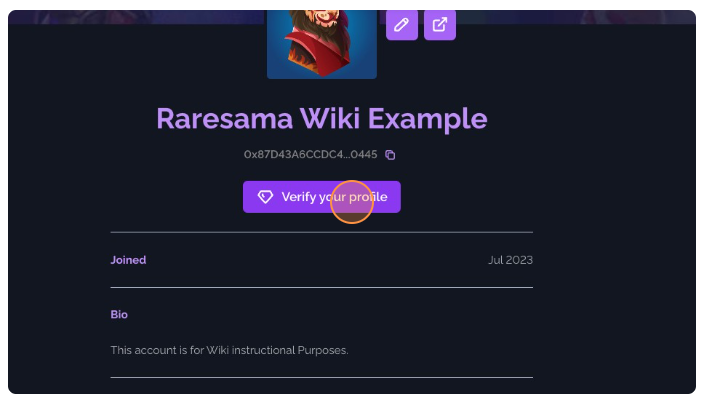Click the banner image left of the avatar
Viewport: 705px width, 401px height.
(137, 17)
